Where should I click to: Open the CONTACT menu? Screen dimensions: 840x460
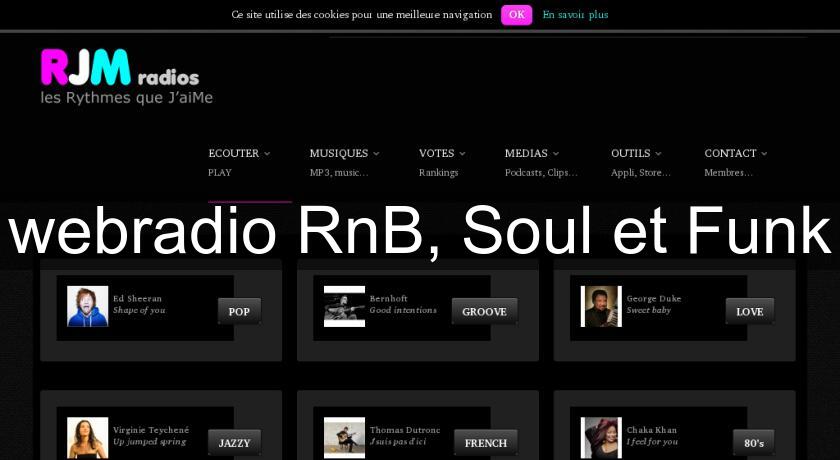click(730, 153)
